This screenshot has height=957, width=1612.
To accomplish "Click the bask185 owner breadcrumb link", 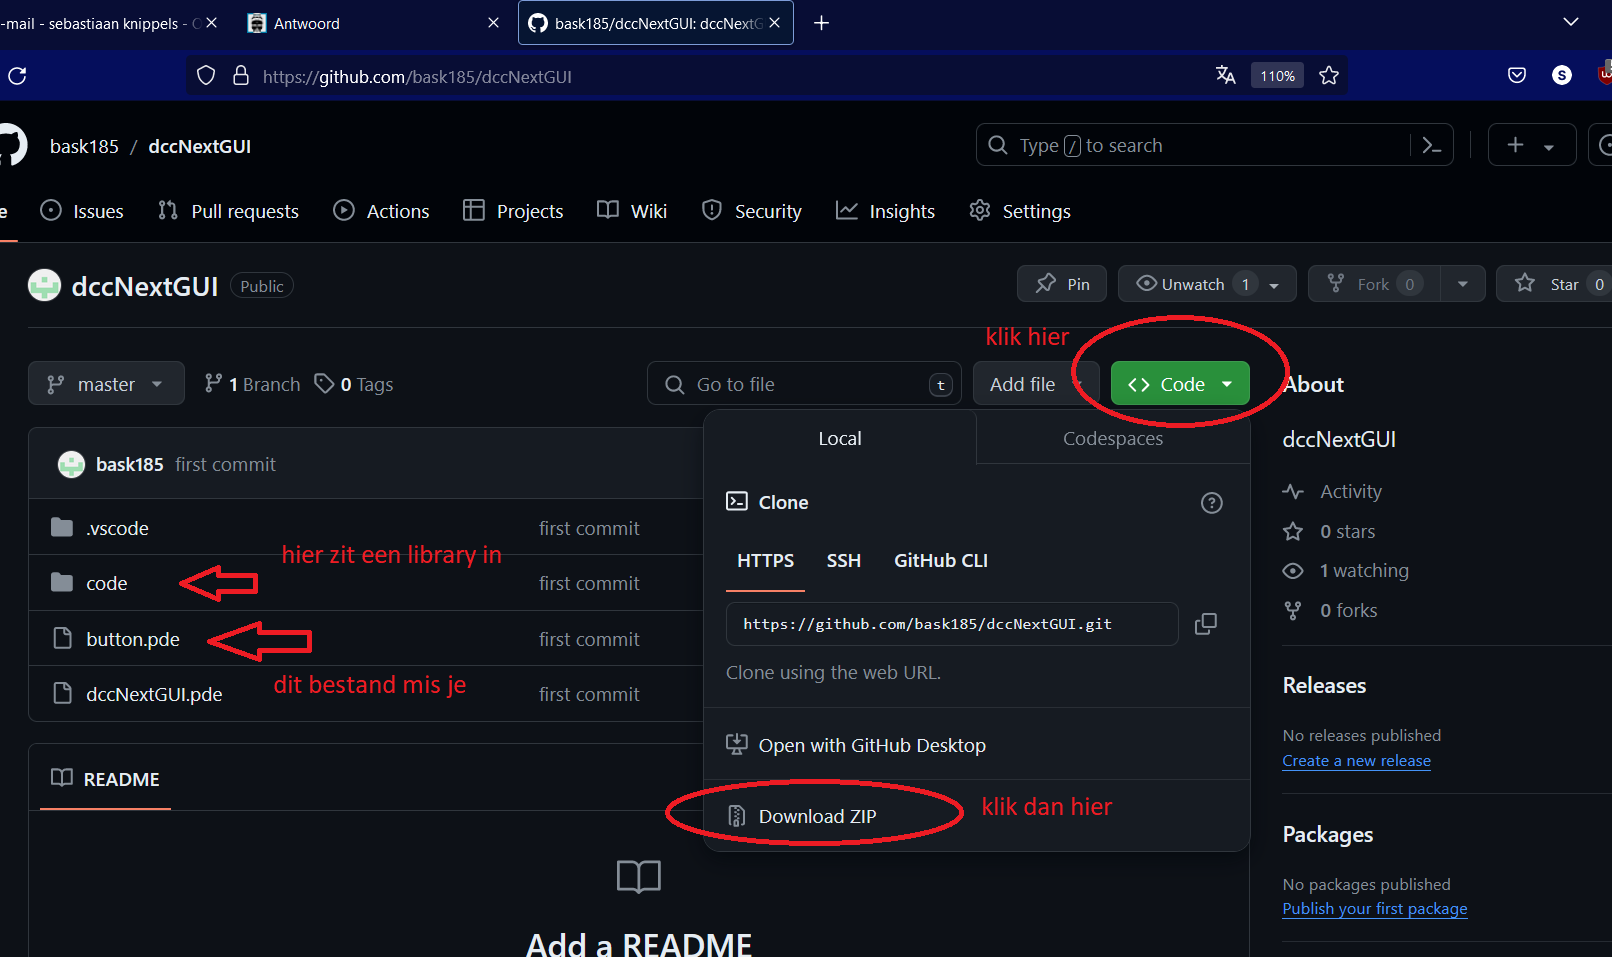I will click(84, 146).
